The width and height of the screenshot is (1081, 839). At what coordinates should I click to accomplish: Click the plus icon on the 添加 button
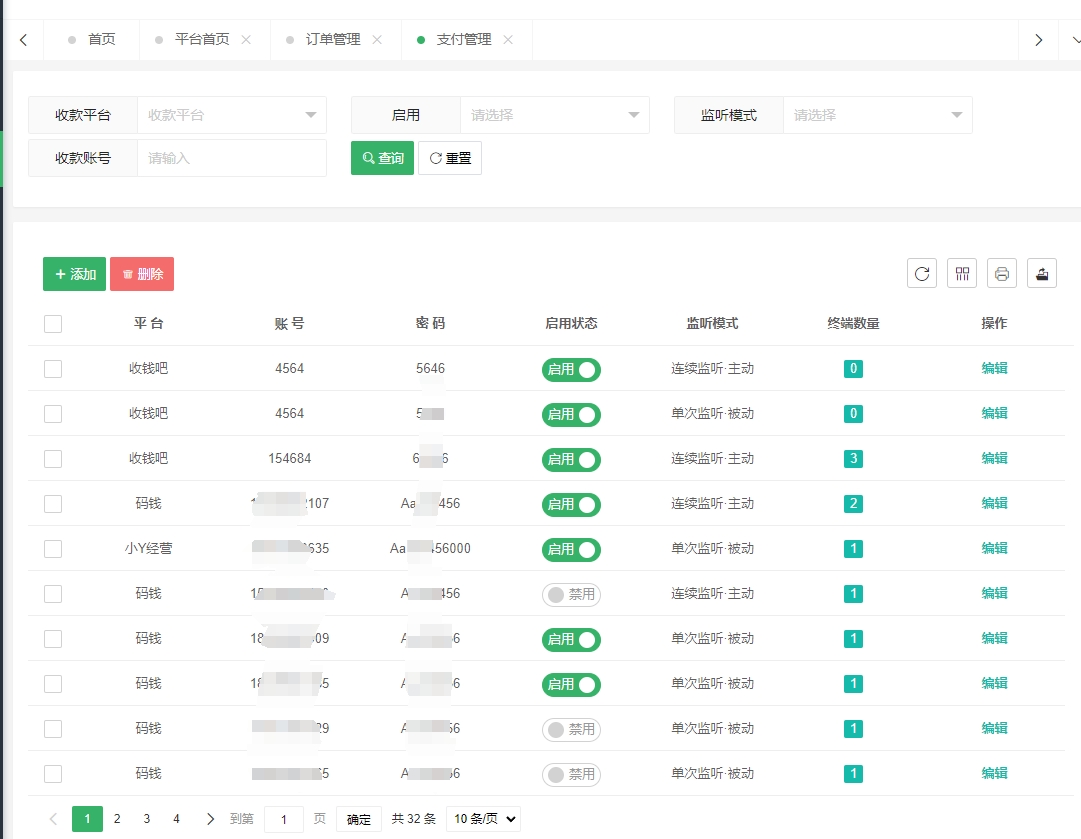(60, 273)
